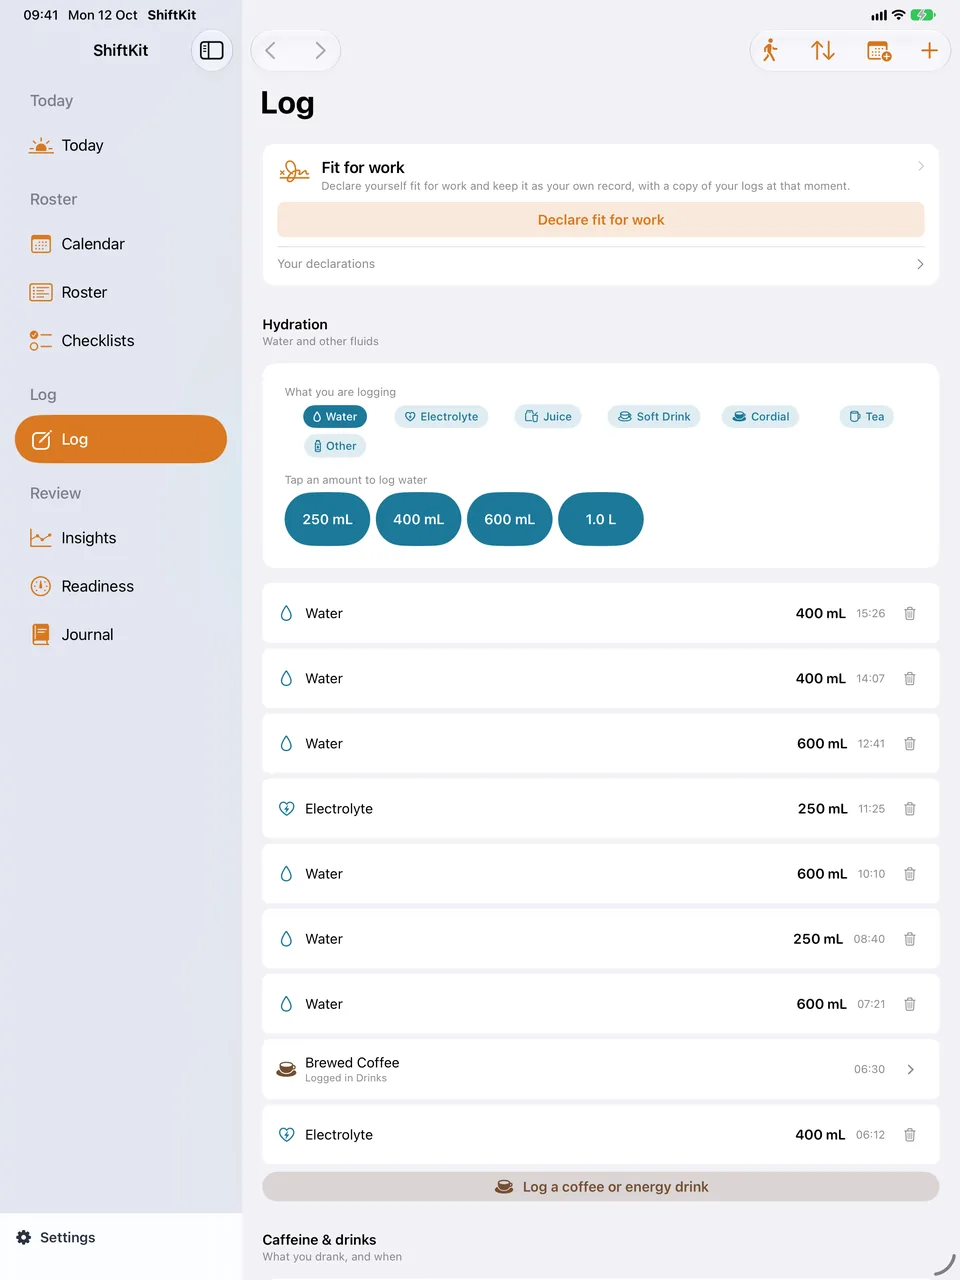The height and width of the screenshot is (1280, 960).
Task: Go to Readiness in the sidebar
Action: point(97,586)
